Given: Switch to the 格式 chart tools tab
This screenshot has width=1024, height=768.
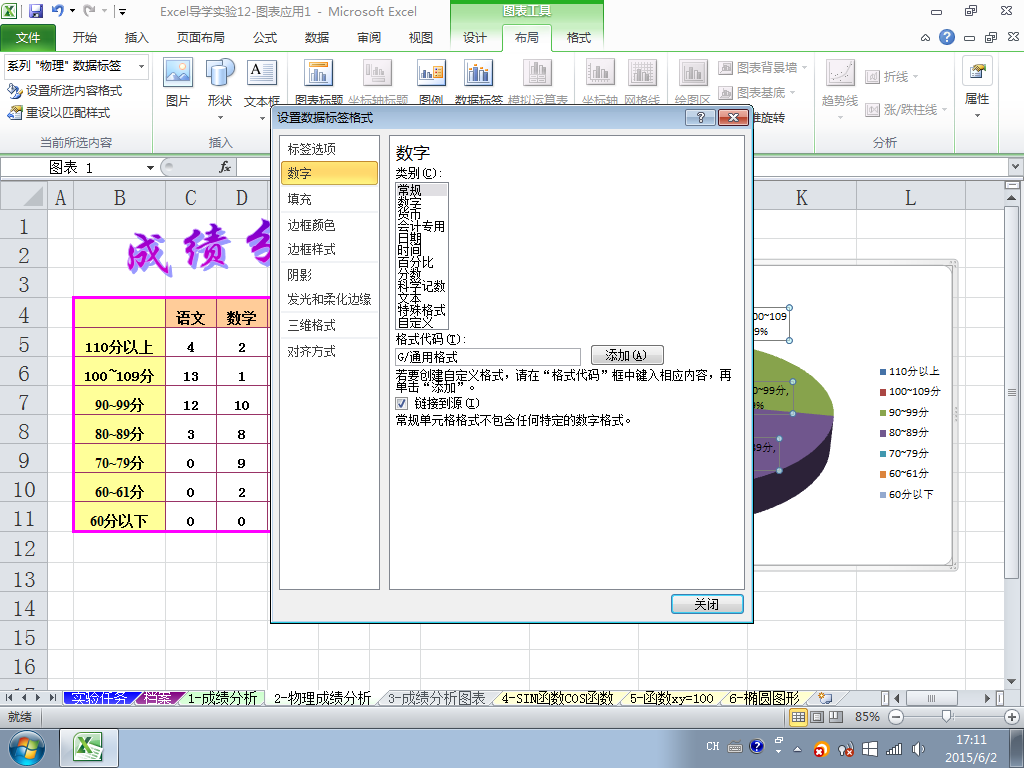Looking at the screenshot, I should coord(579,38).
